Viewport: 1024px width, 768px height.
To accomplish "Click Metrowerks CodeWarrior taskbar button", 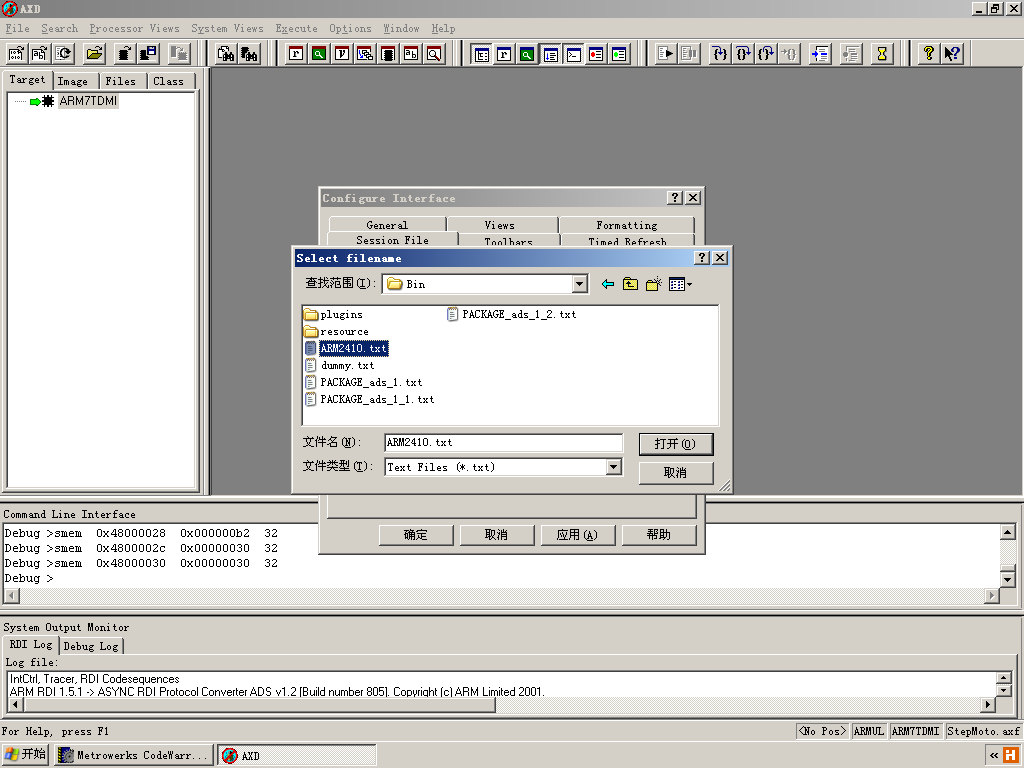I will [134, 756].
